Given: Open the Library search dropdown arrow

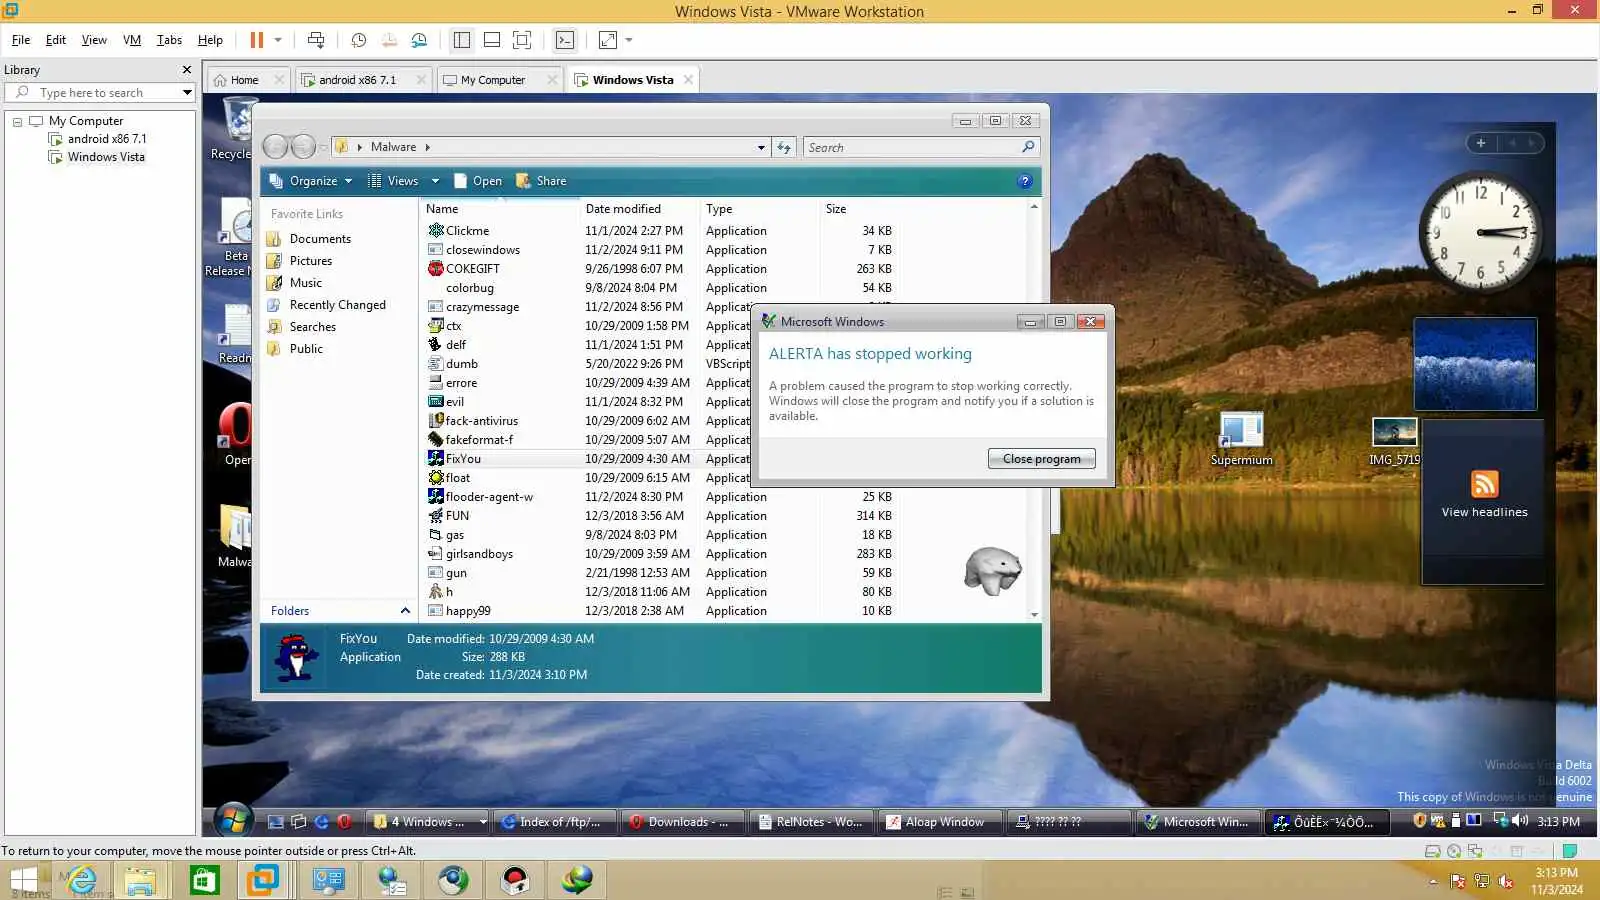Looking at the screenshot, I should (x=186, y=93).
